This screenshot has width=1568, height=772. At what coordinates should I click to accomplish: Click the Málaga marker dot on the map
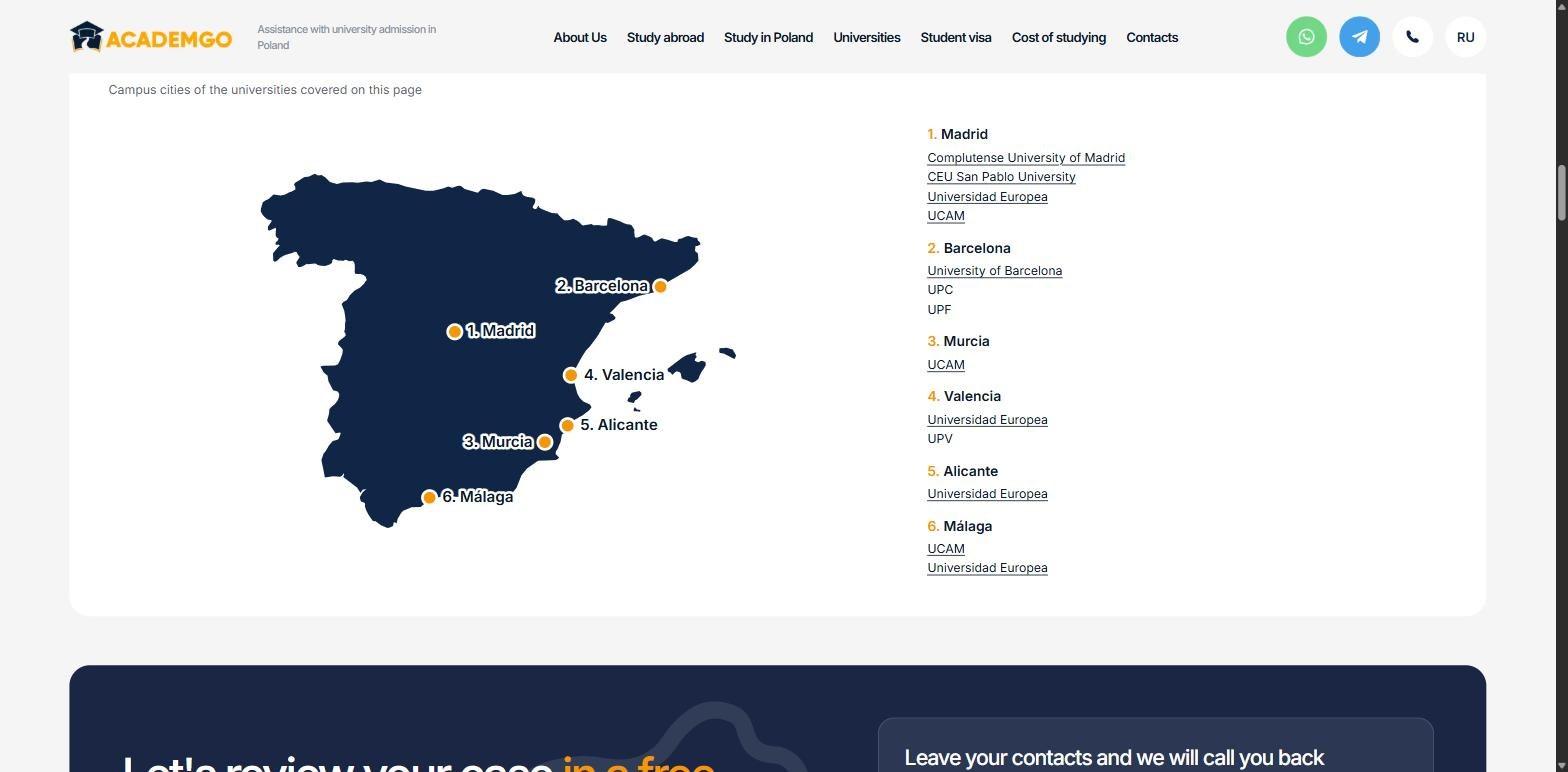point(429,497)
